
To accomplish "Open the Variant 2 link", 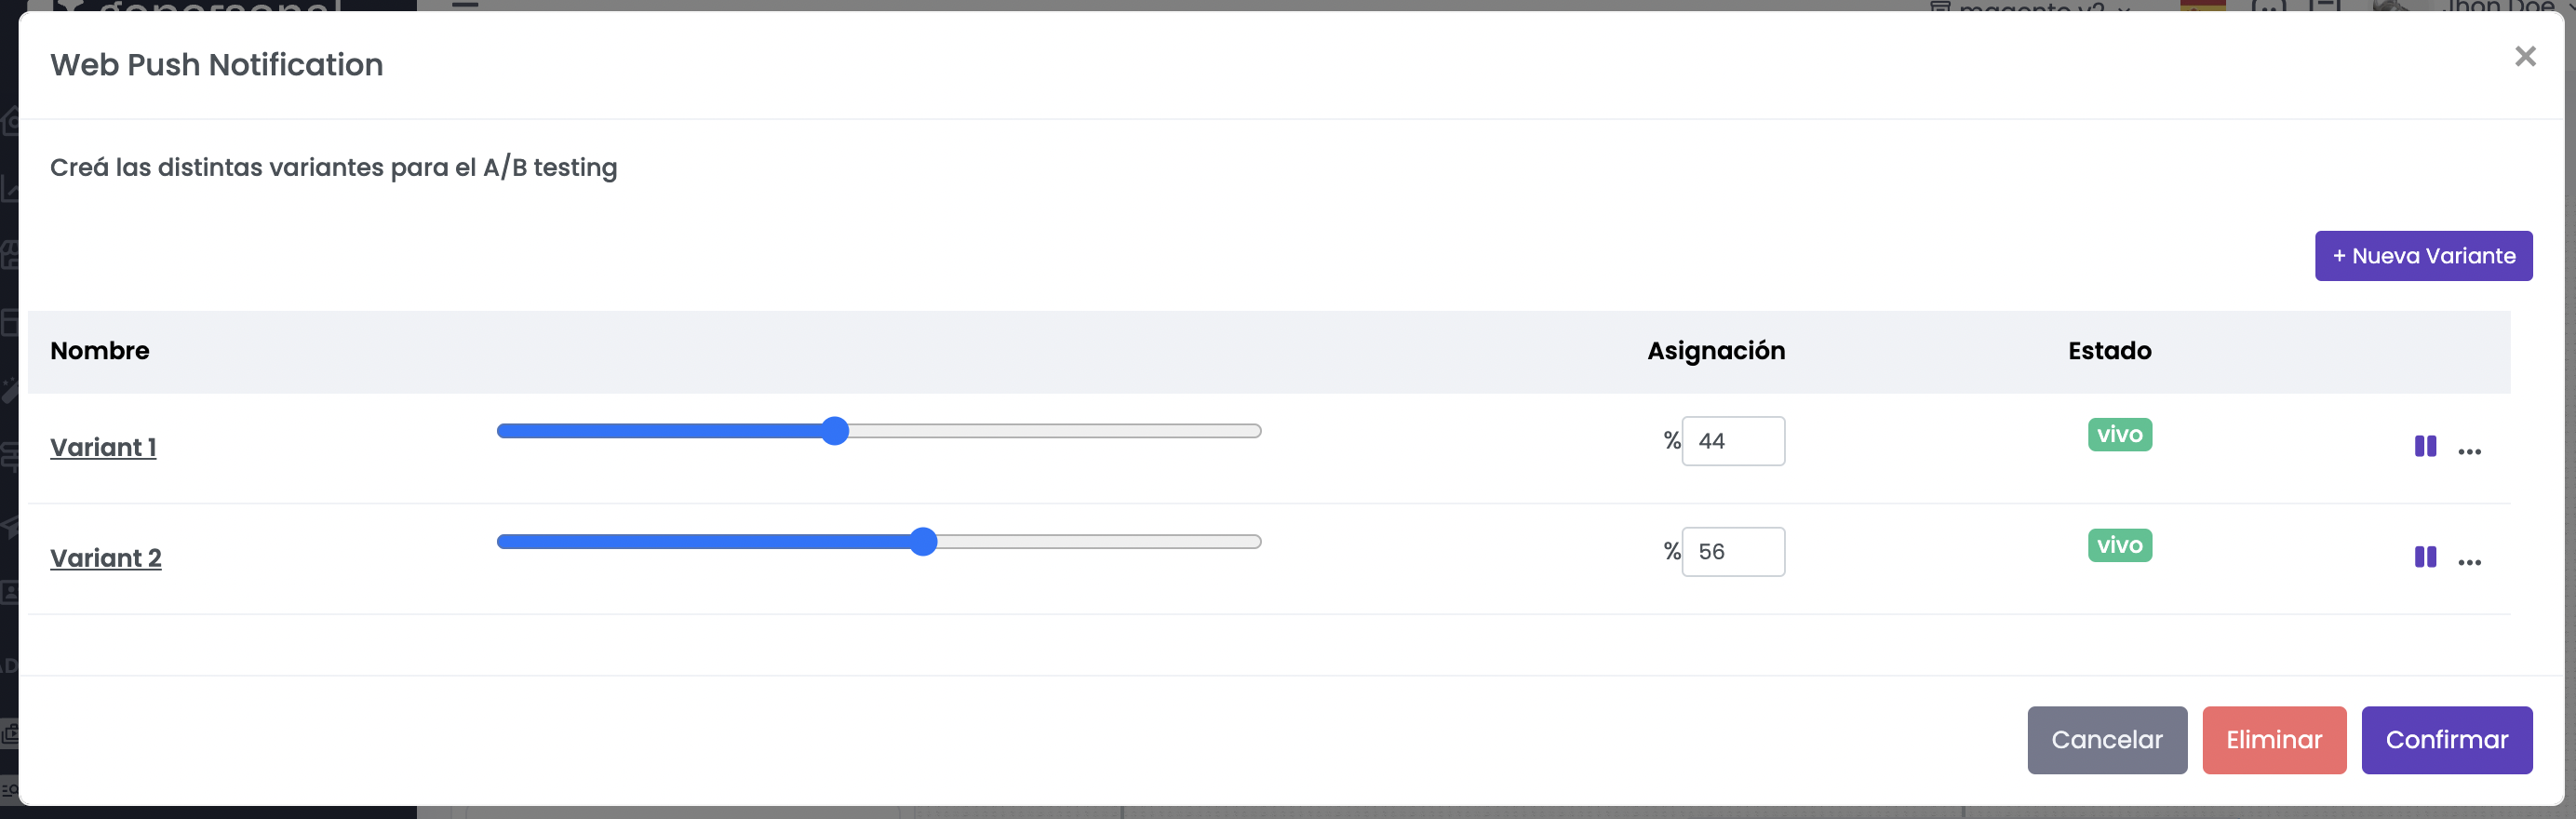I will (106, 558).
